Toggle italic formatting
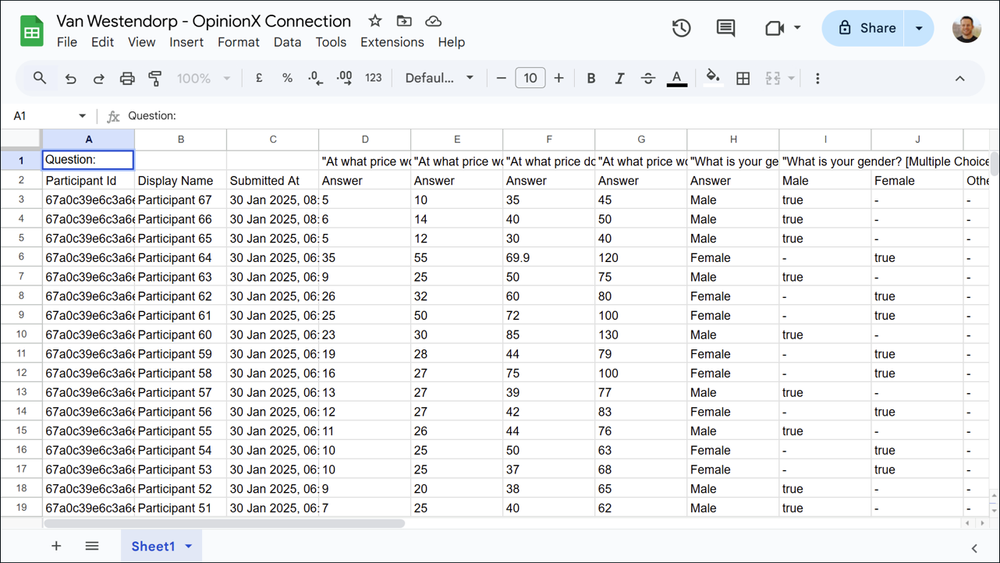 [x=619, y=78]
